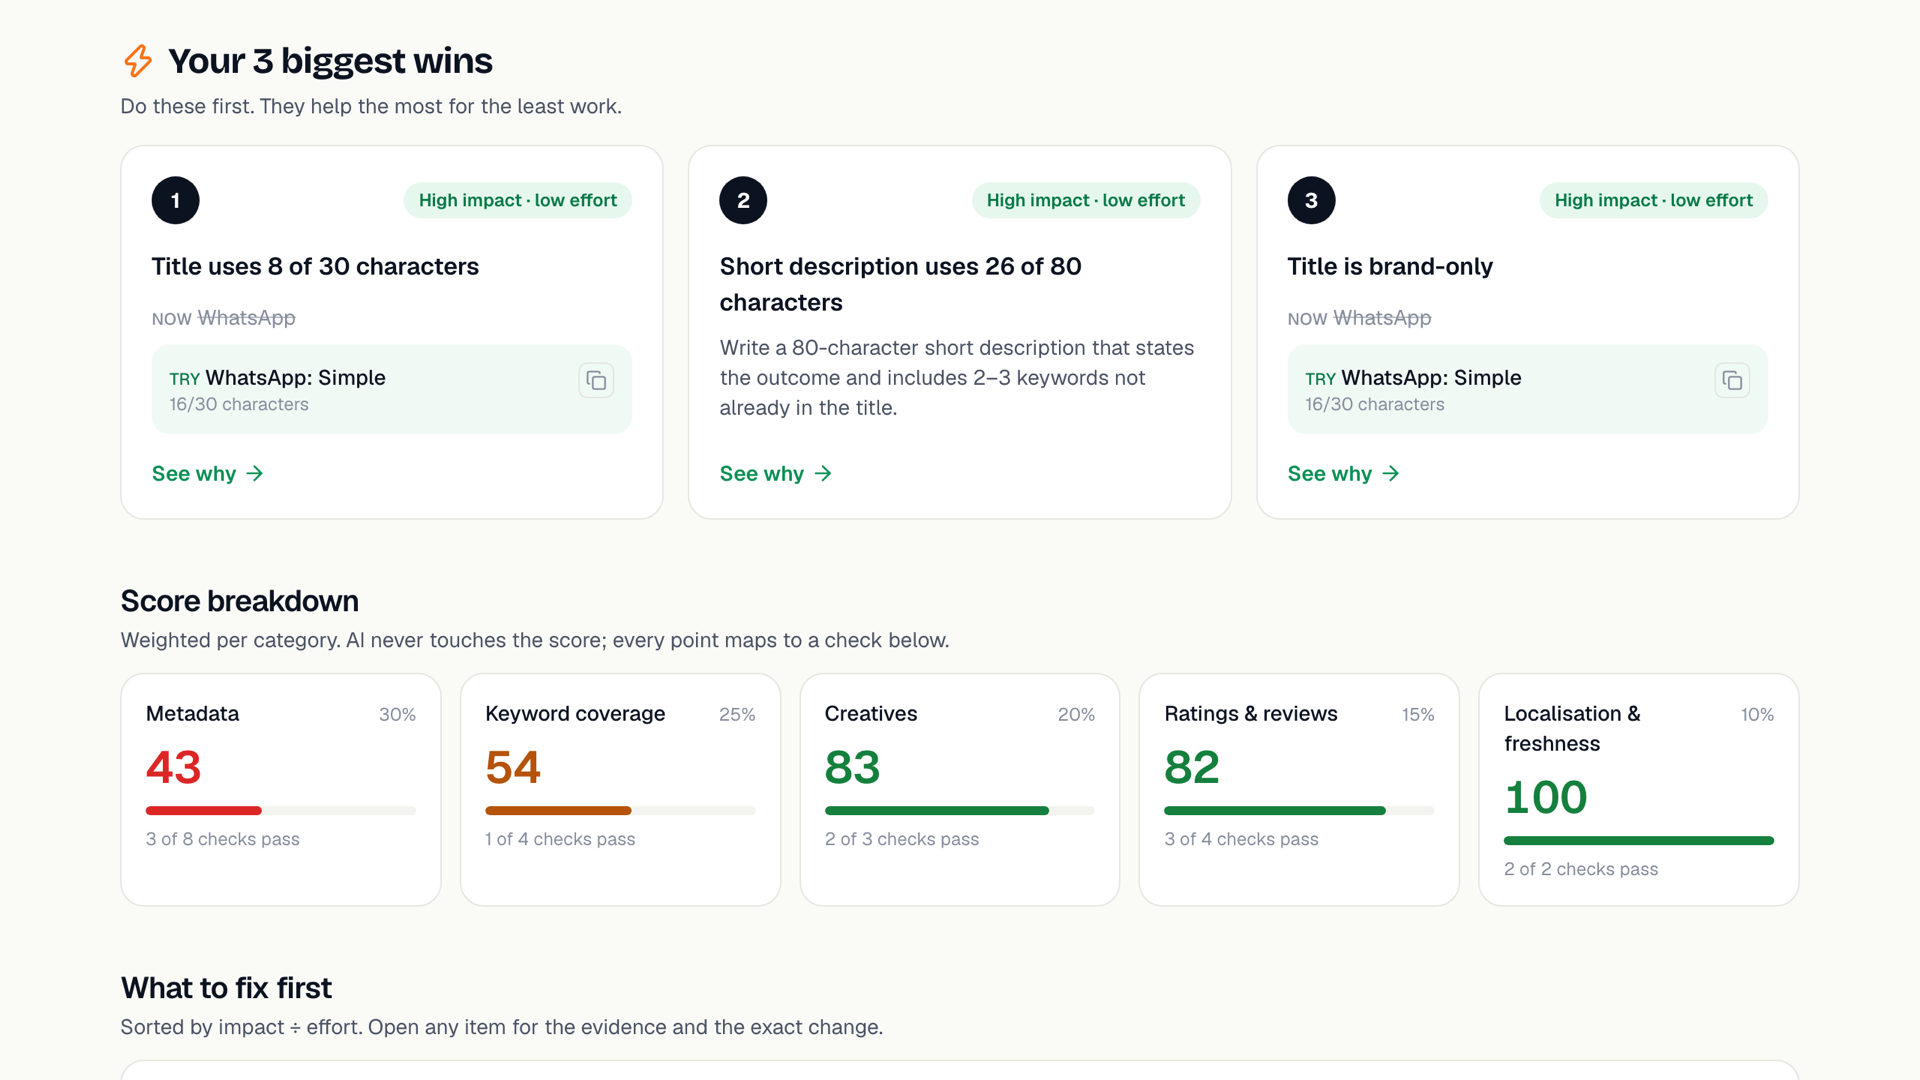Image resolution: width=1920 pixels, height=1080 pixels.
Task: Click the Localisation score 100
Action: [x=1545, y=797]
